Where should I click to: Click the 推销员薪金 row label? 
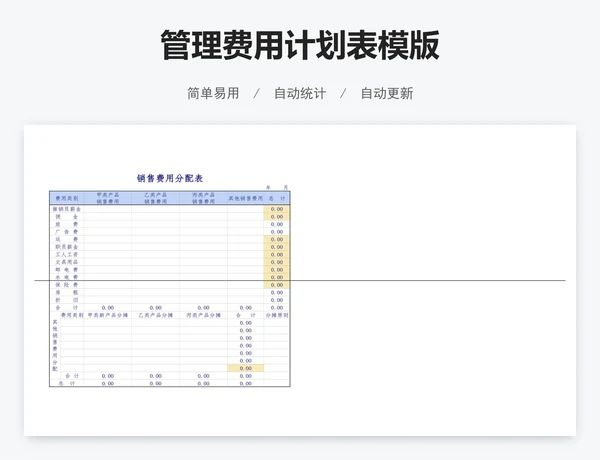(67, 209)
